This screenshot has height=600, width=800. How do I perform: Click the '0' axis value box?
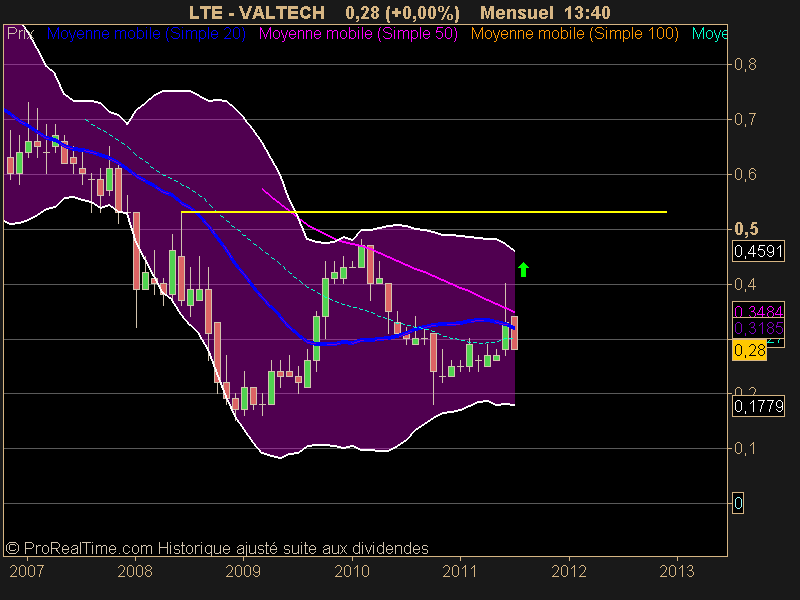738,503
